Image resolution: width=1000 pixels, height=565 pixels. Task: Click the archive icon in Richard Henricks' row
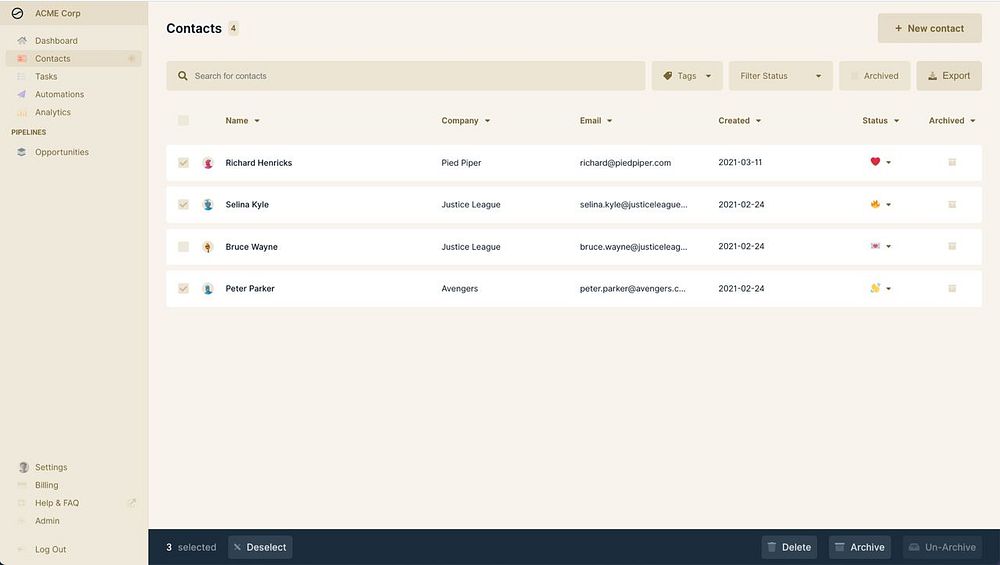point(952,162)
